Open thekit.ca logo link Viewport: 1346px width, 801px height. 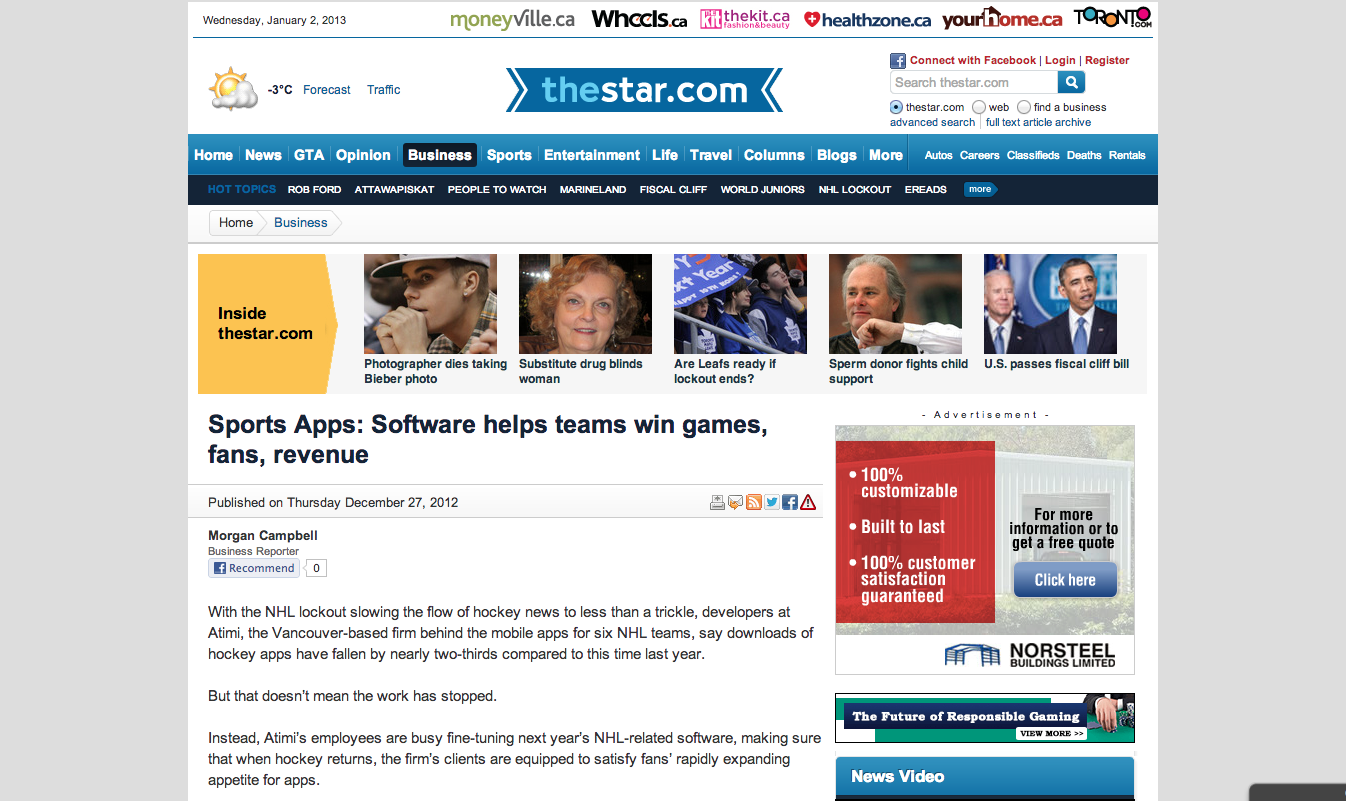coord(745,19)
